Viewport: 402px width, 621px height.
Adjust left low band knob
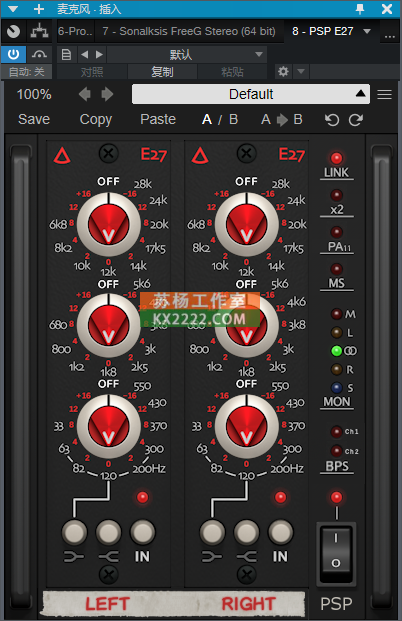109,426
